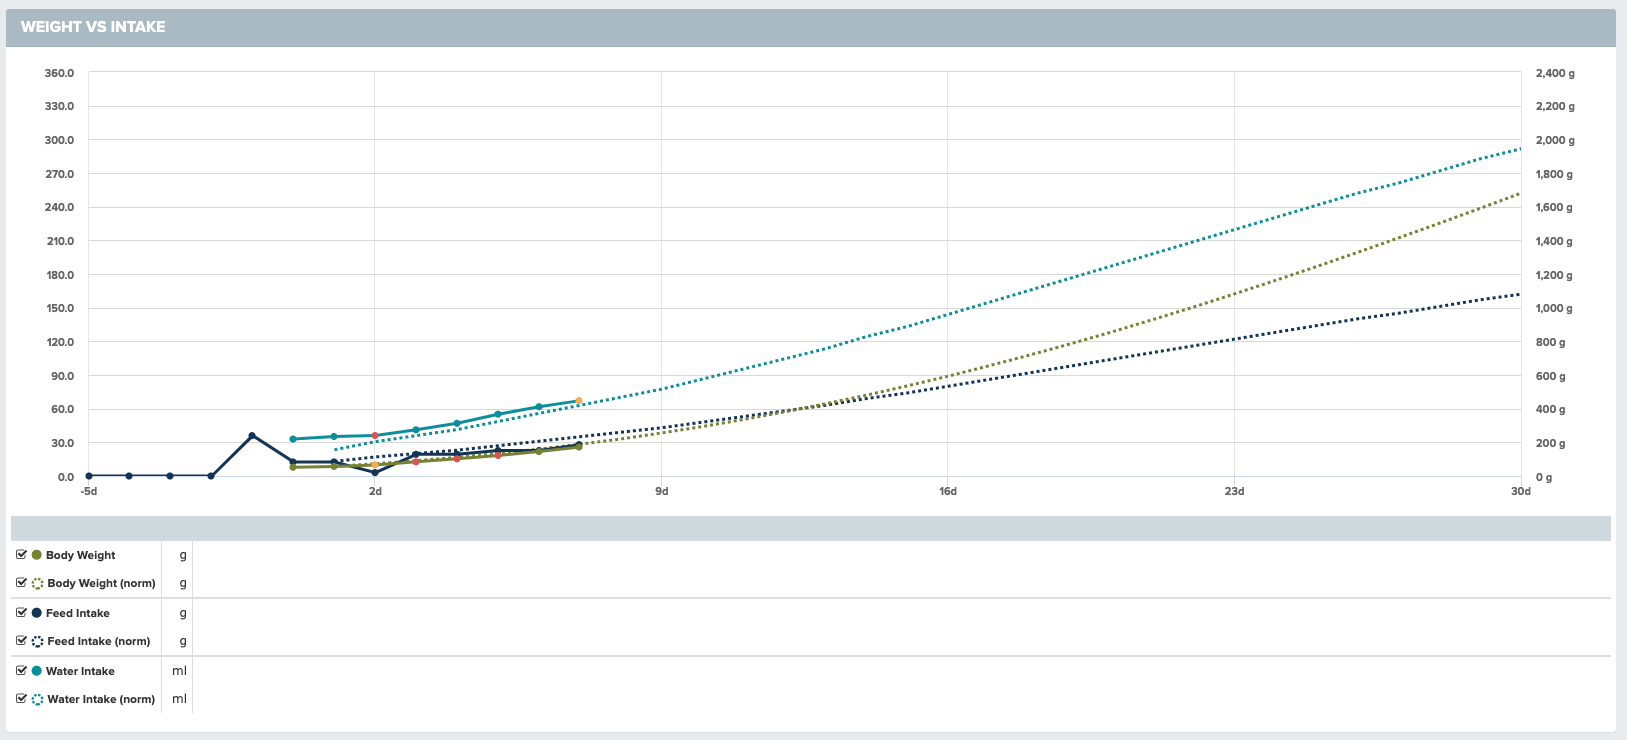
Task: Click the 600 g right axis value
Action: coord(1551,376)
